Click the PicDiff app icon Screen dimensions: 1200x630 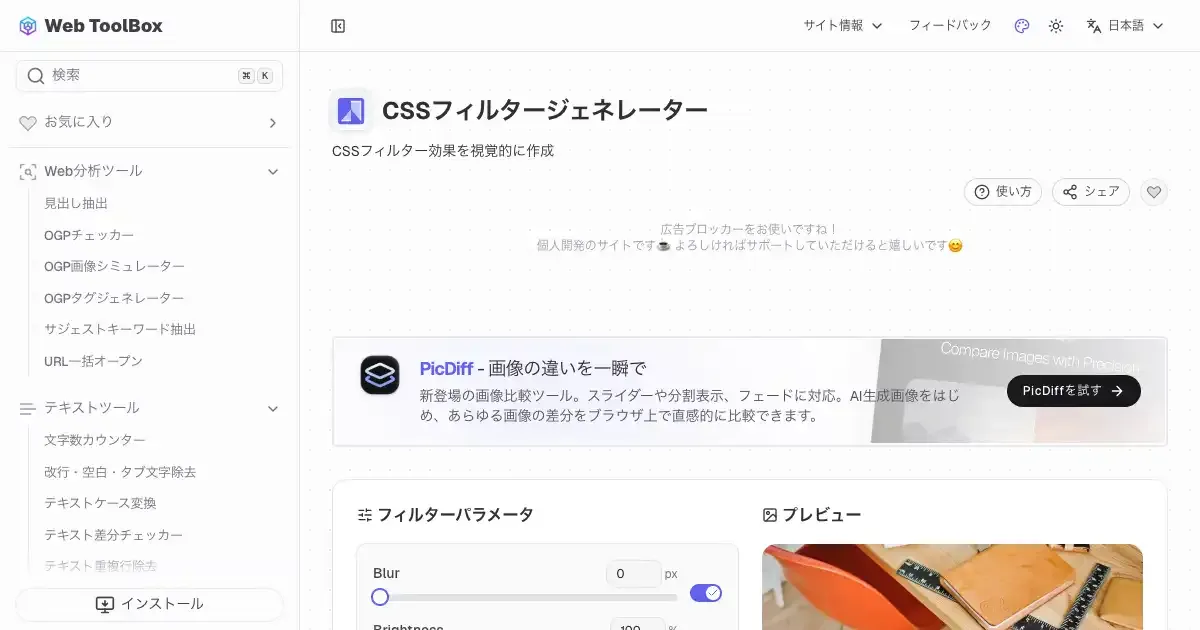click(x=380, y=375)
